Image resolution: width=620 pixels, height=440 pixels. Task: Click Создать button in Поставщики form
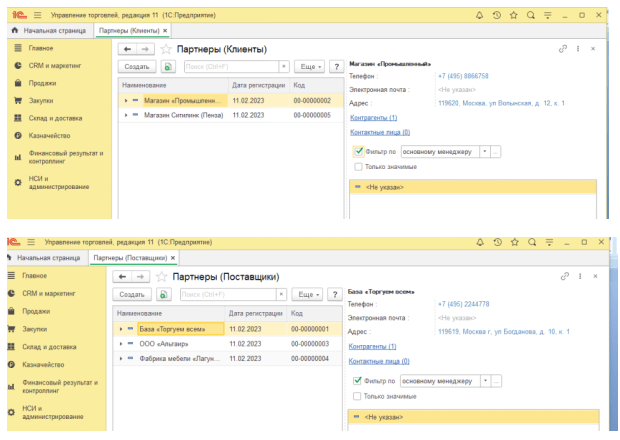[132, 295]
